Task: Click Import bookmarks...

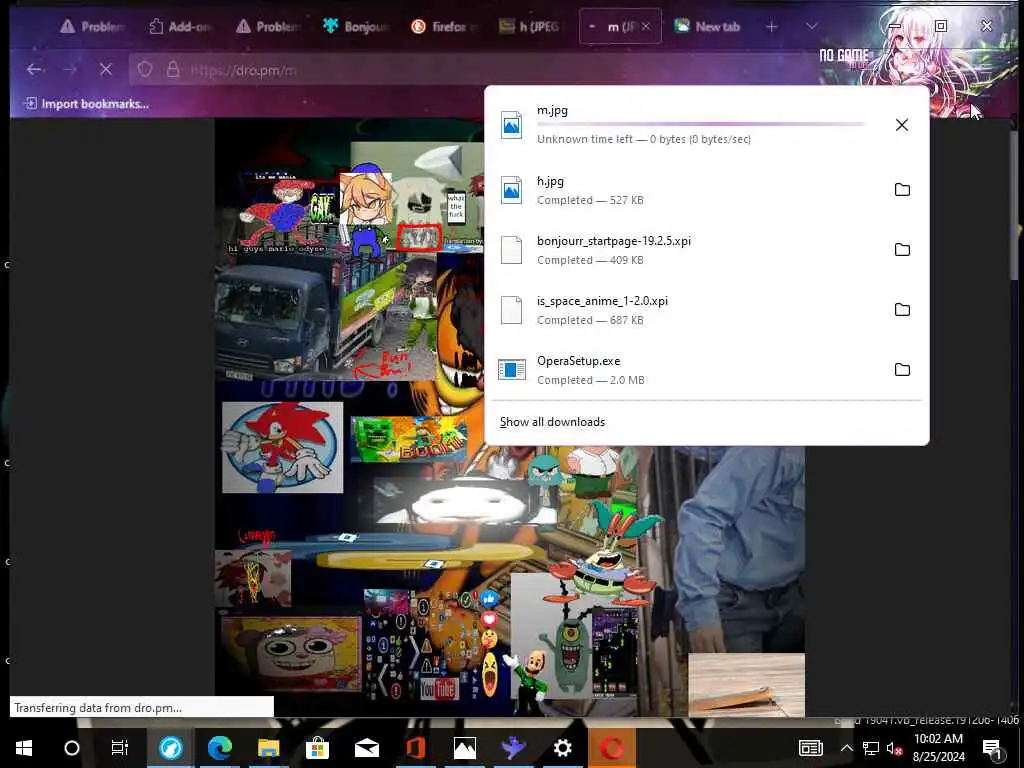Action: (x=86, y=104)
